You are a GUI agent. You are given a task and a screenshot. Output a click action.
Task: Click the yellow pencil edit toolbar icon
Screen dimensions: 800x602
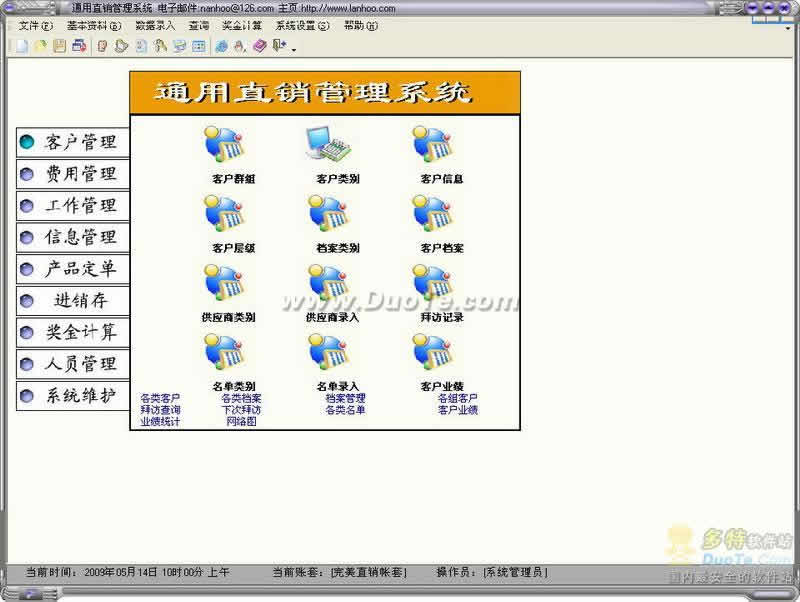40,46
